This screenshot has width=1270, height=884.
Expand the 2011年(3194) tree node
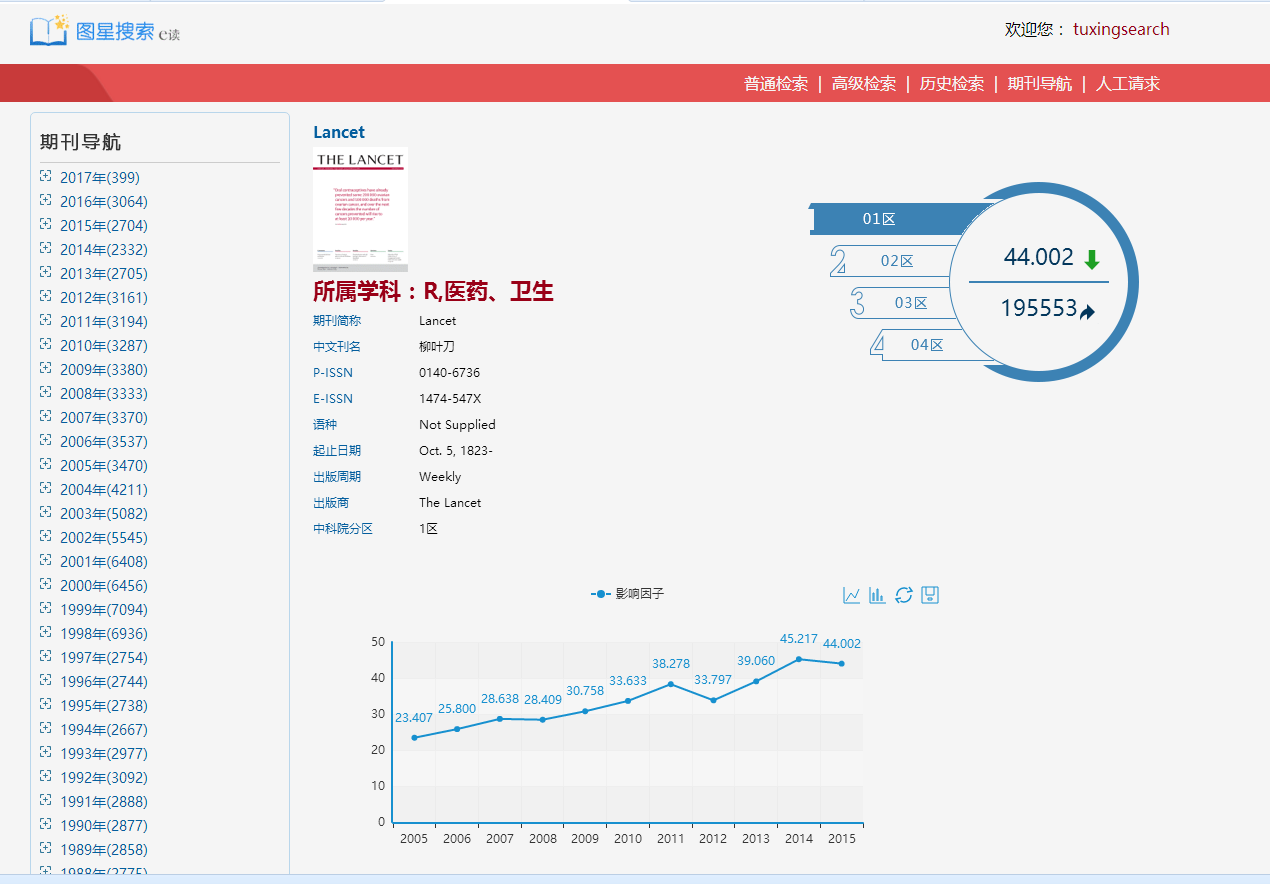[45, 320]
